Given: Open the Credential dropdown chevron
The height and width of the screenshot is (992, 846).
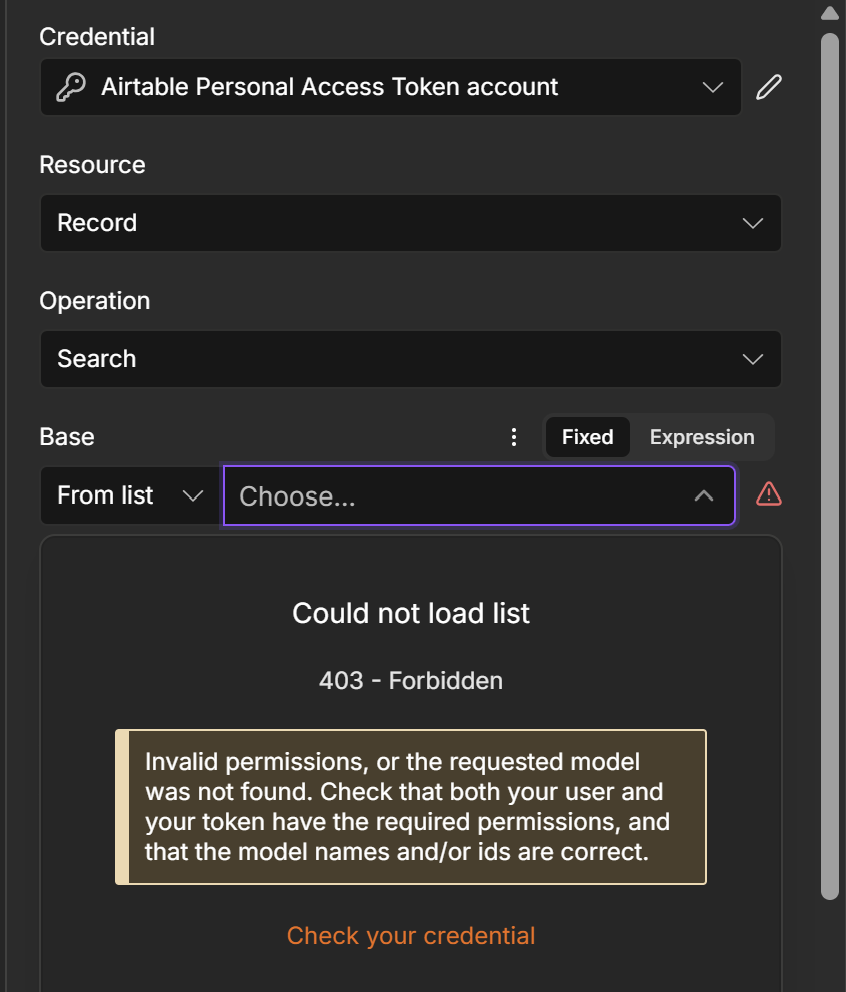Looking at the screenshot, I should click(x=712, y=87).
